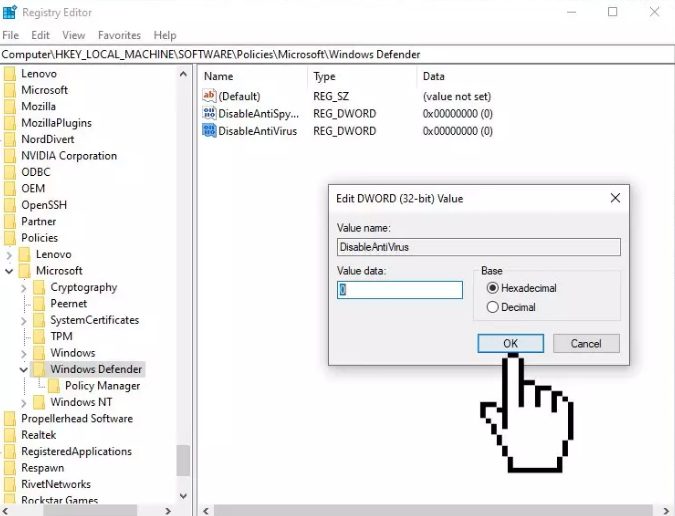
Task: Open the File menu
Action: pyautogui.click(x=10, y=35)
